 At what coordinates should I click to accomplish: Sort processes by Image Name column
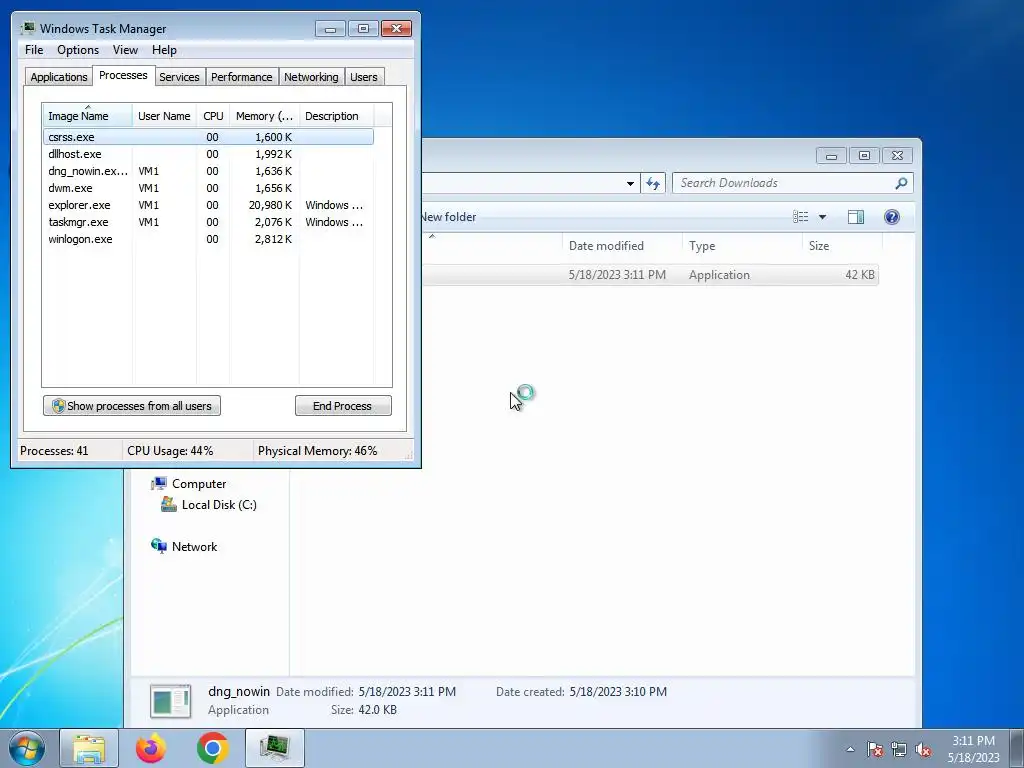click(x=88, y=116)
